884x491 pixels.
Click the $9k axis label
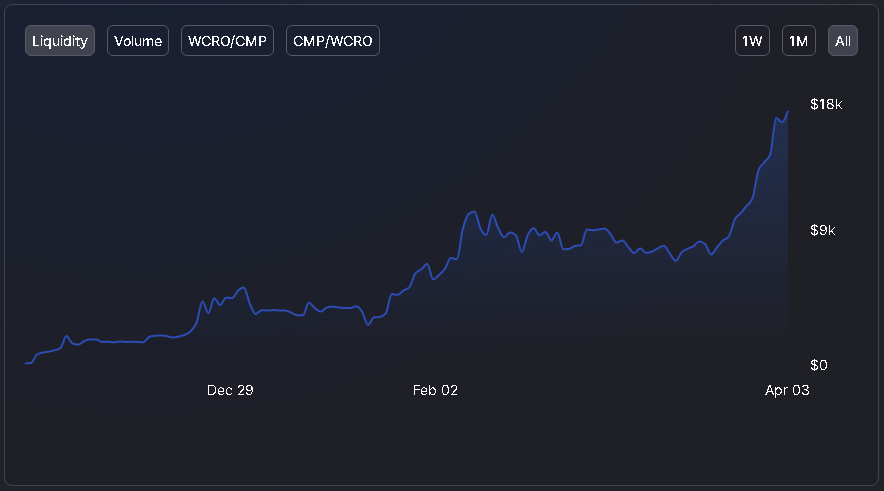(823, 230)
